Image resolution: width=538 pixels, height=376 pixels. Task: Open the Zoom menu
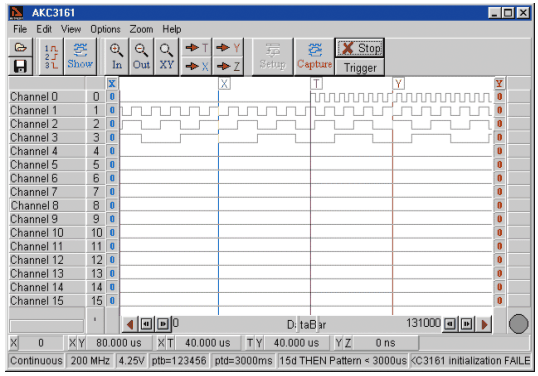coord(141,29)
